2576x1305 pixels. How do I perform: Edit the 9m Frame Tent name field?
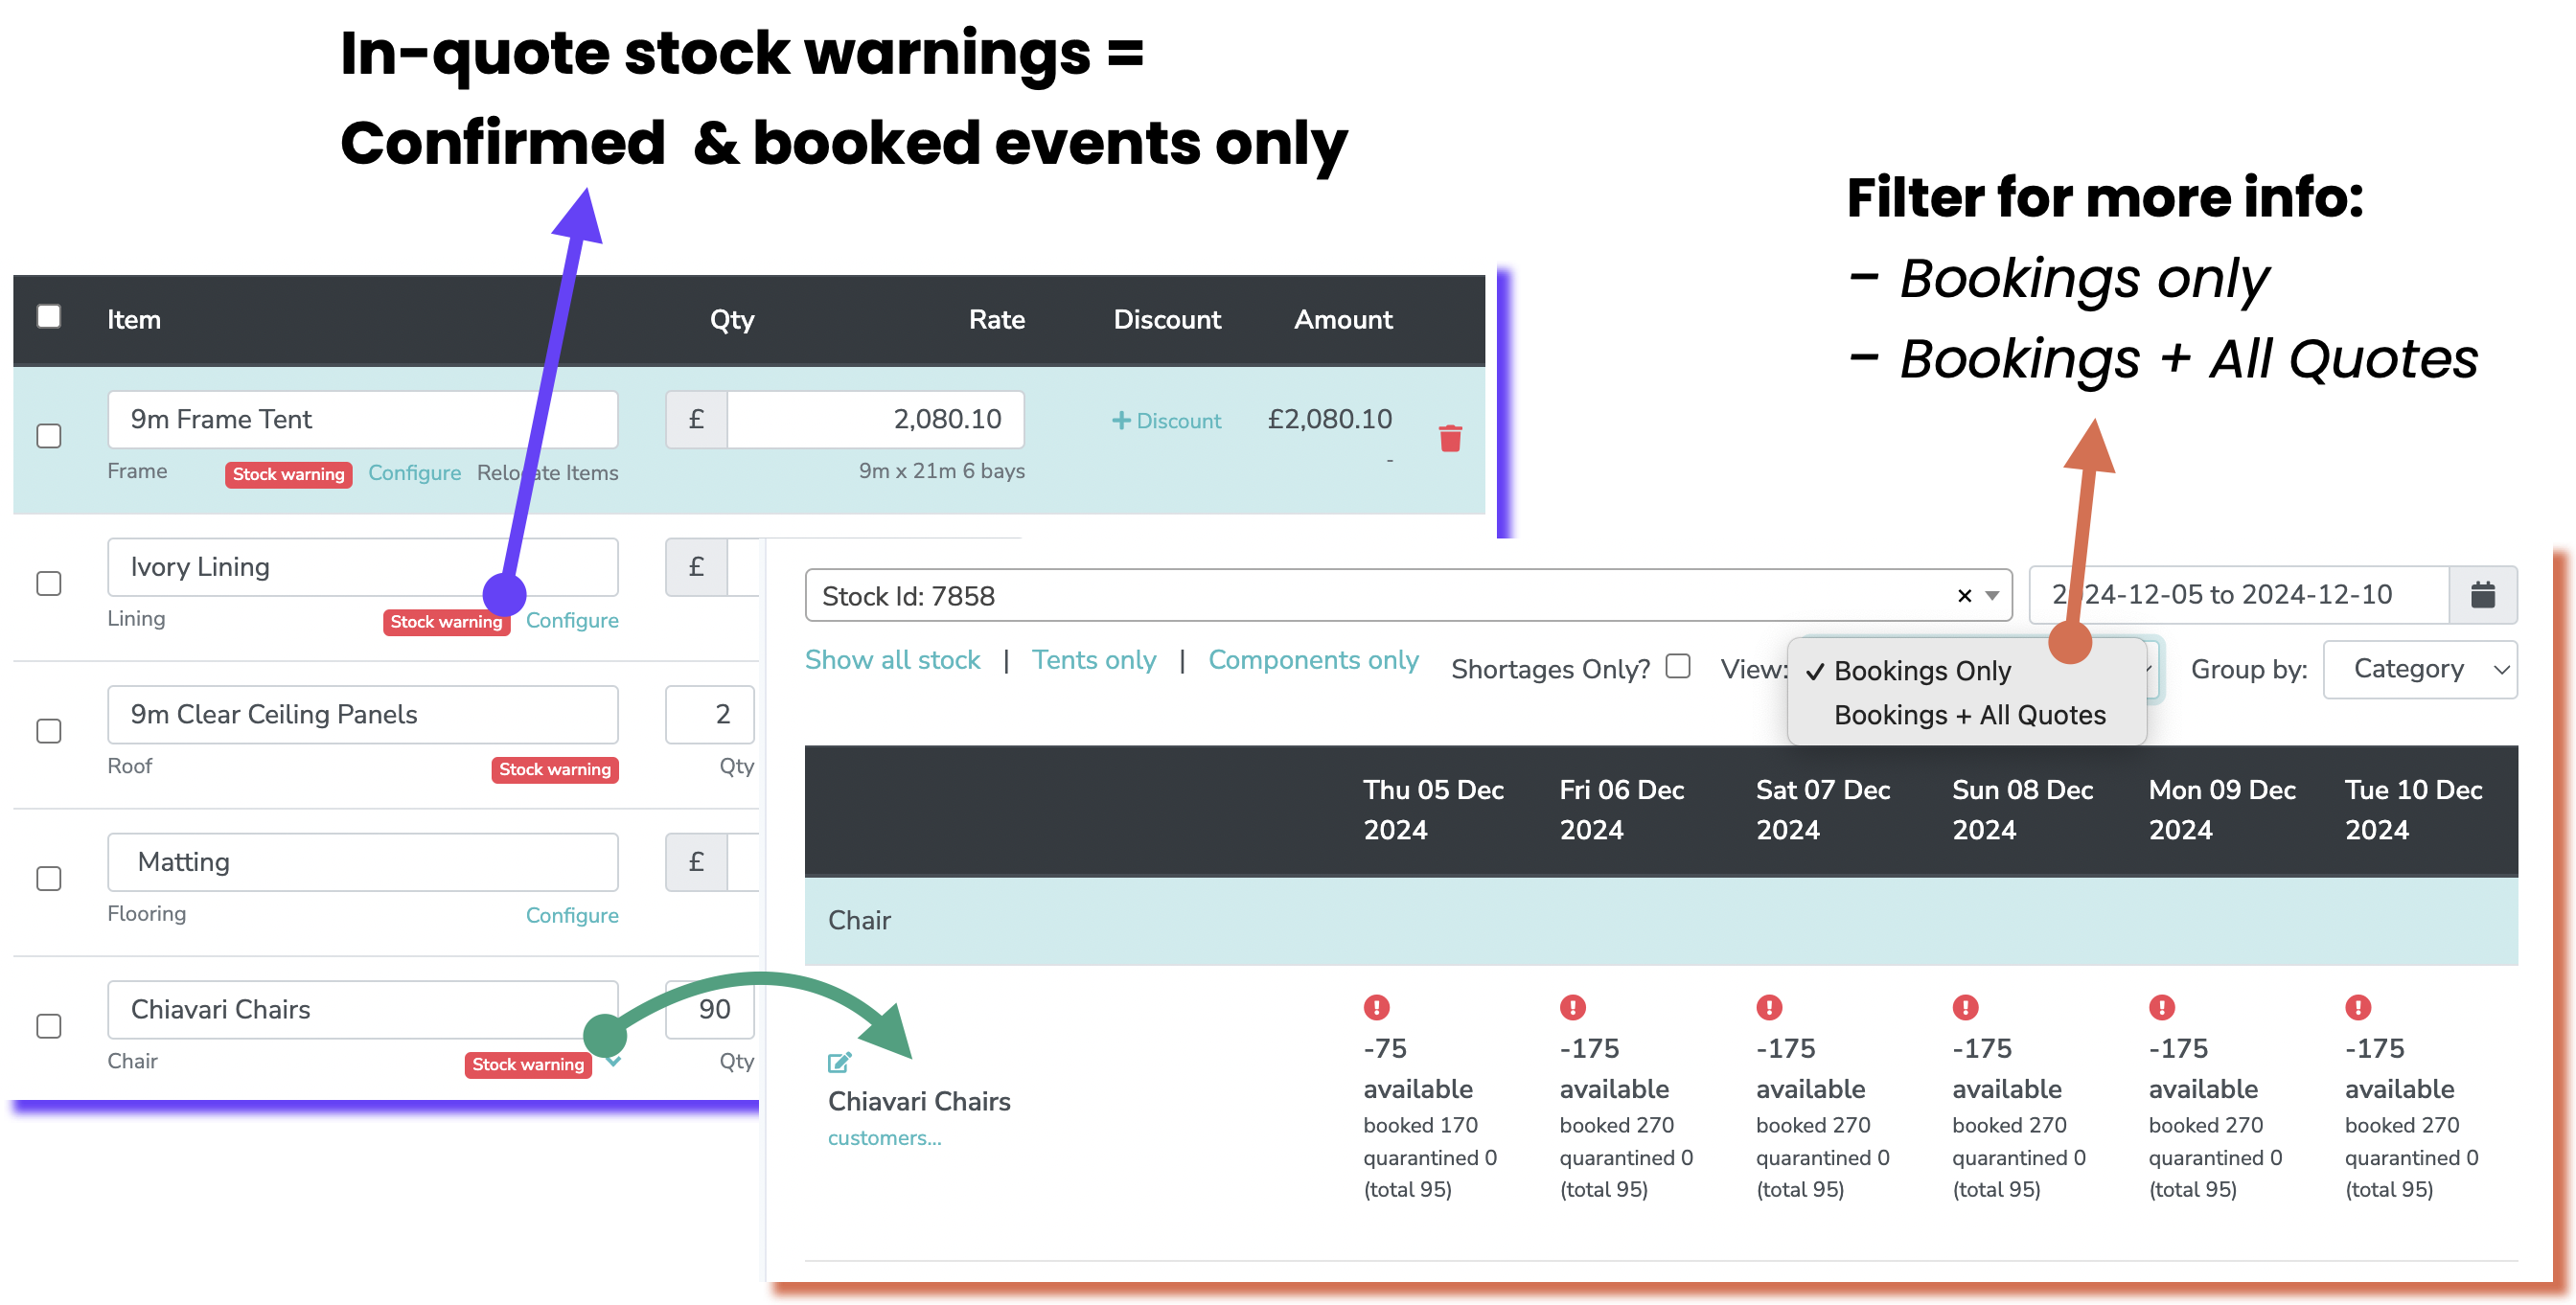point(363,419)
